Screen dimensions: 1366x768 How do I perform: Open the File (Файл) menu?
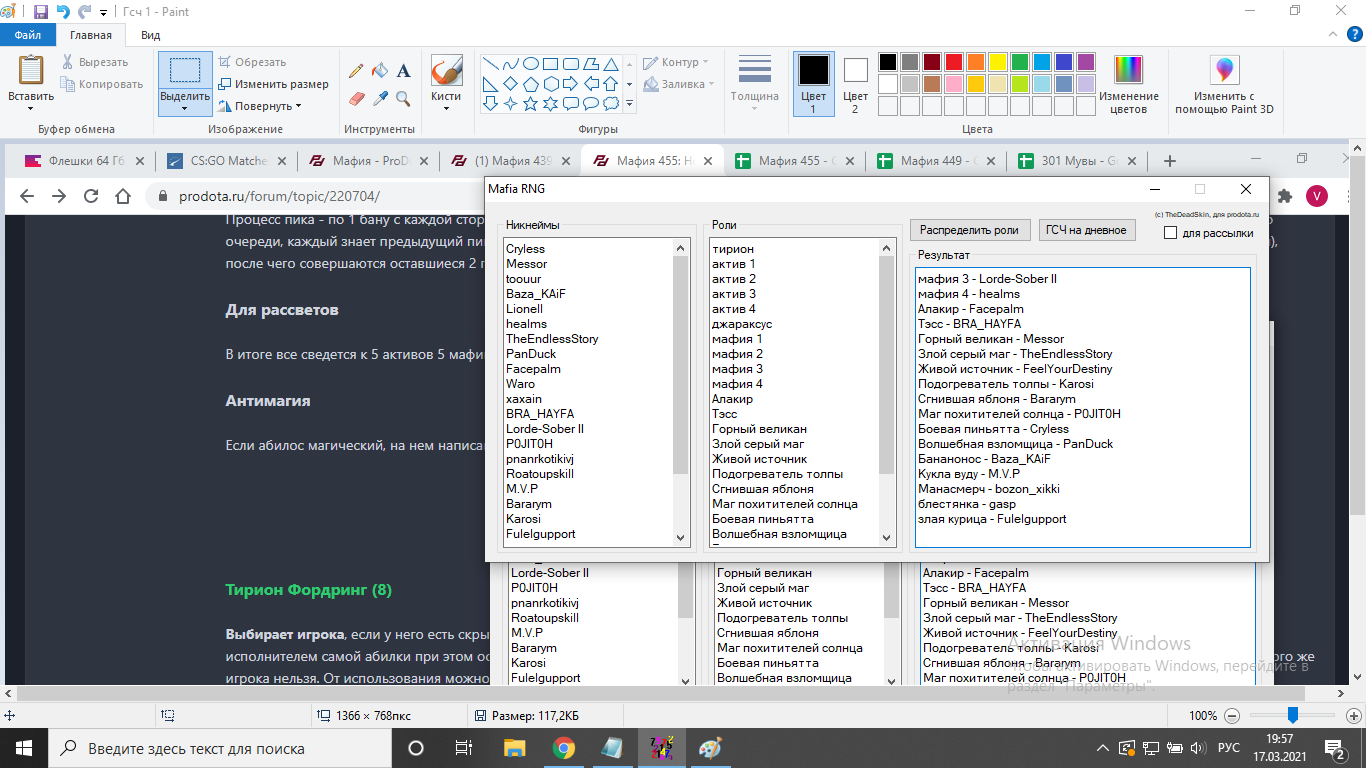pyautogui.click(x=27, y=35)
